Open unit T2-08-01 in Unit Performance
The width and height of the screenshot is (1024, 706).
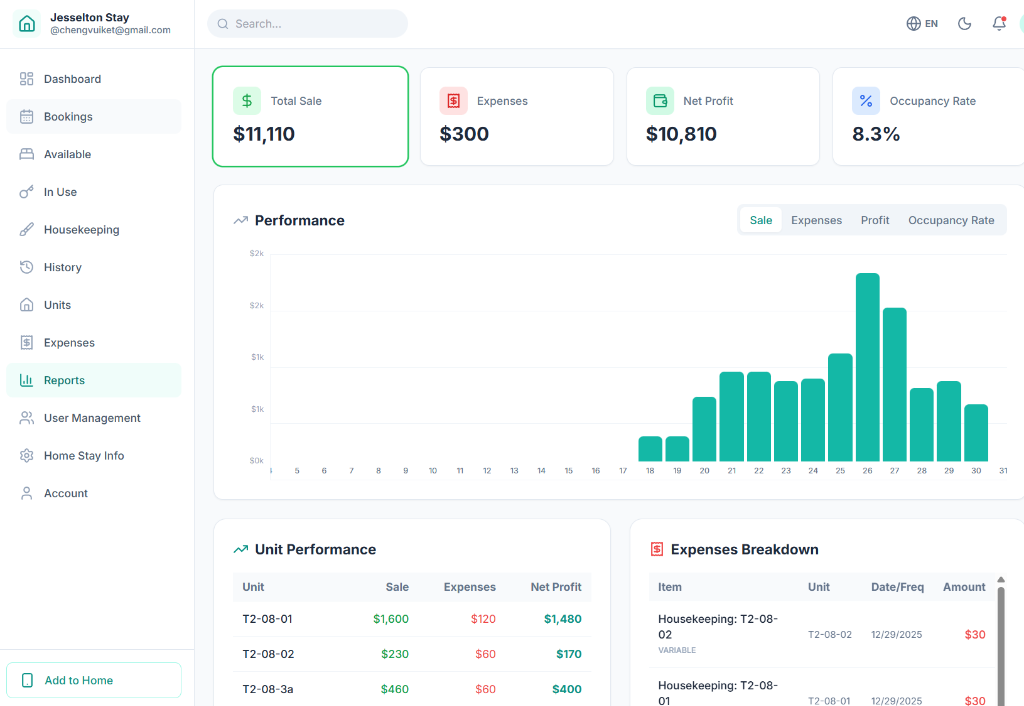(268, 619)
